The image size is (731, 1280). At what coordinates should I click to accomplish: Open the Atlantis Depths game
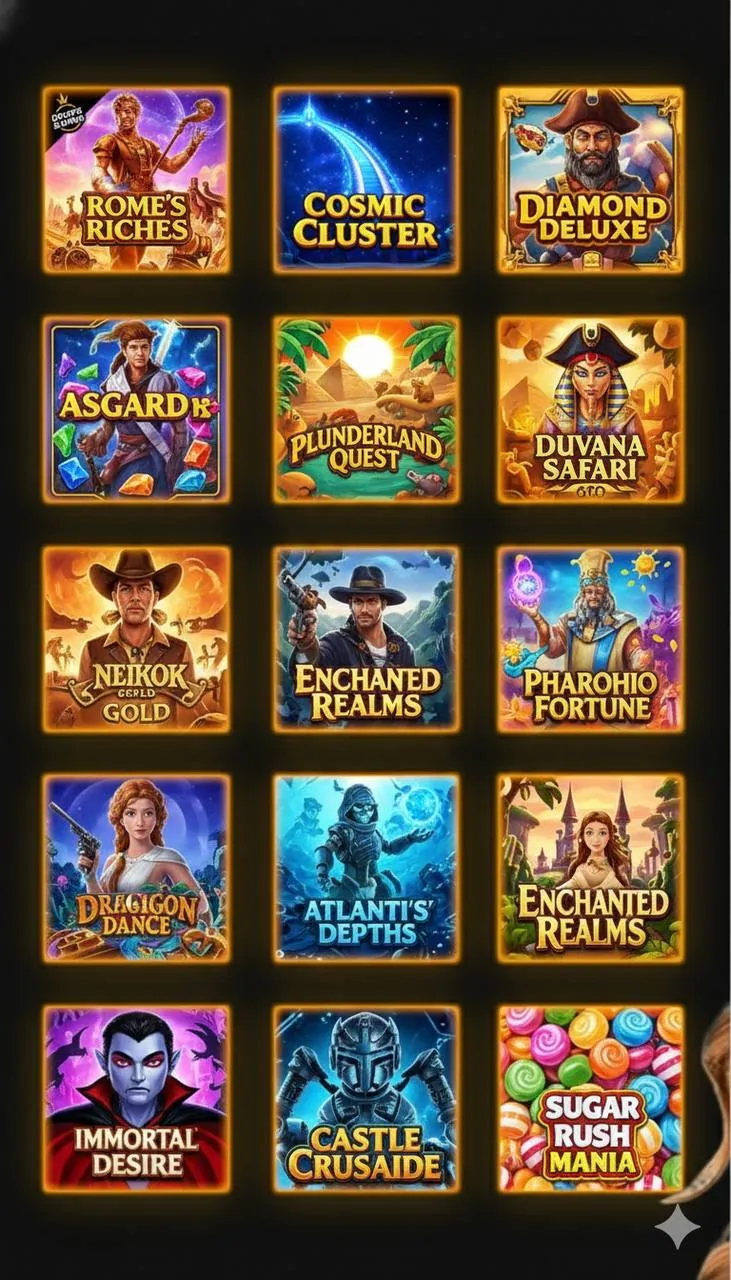[x=366, y=868]
